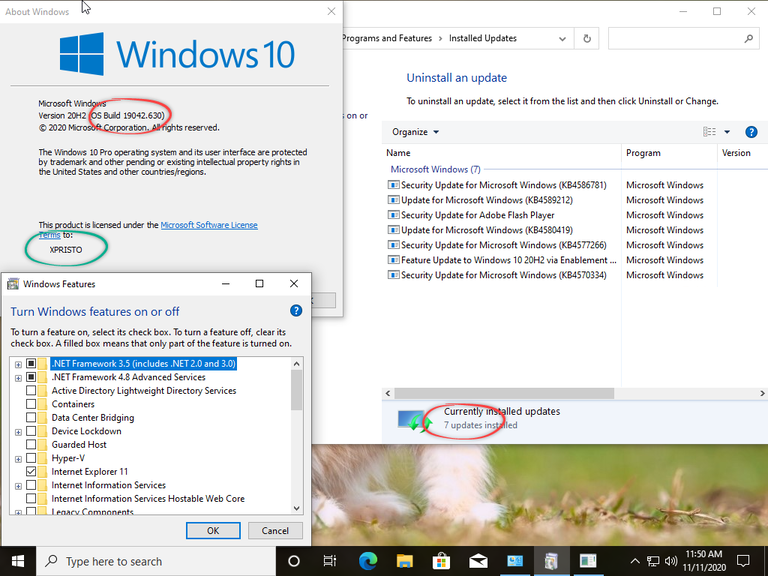Collapse the Microsoft Windows (7) group
The height and width of the screenshot is (576, 768).
435,169
